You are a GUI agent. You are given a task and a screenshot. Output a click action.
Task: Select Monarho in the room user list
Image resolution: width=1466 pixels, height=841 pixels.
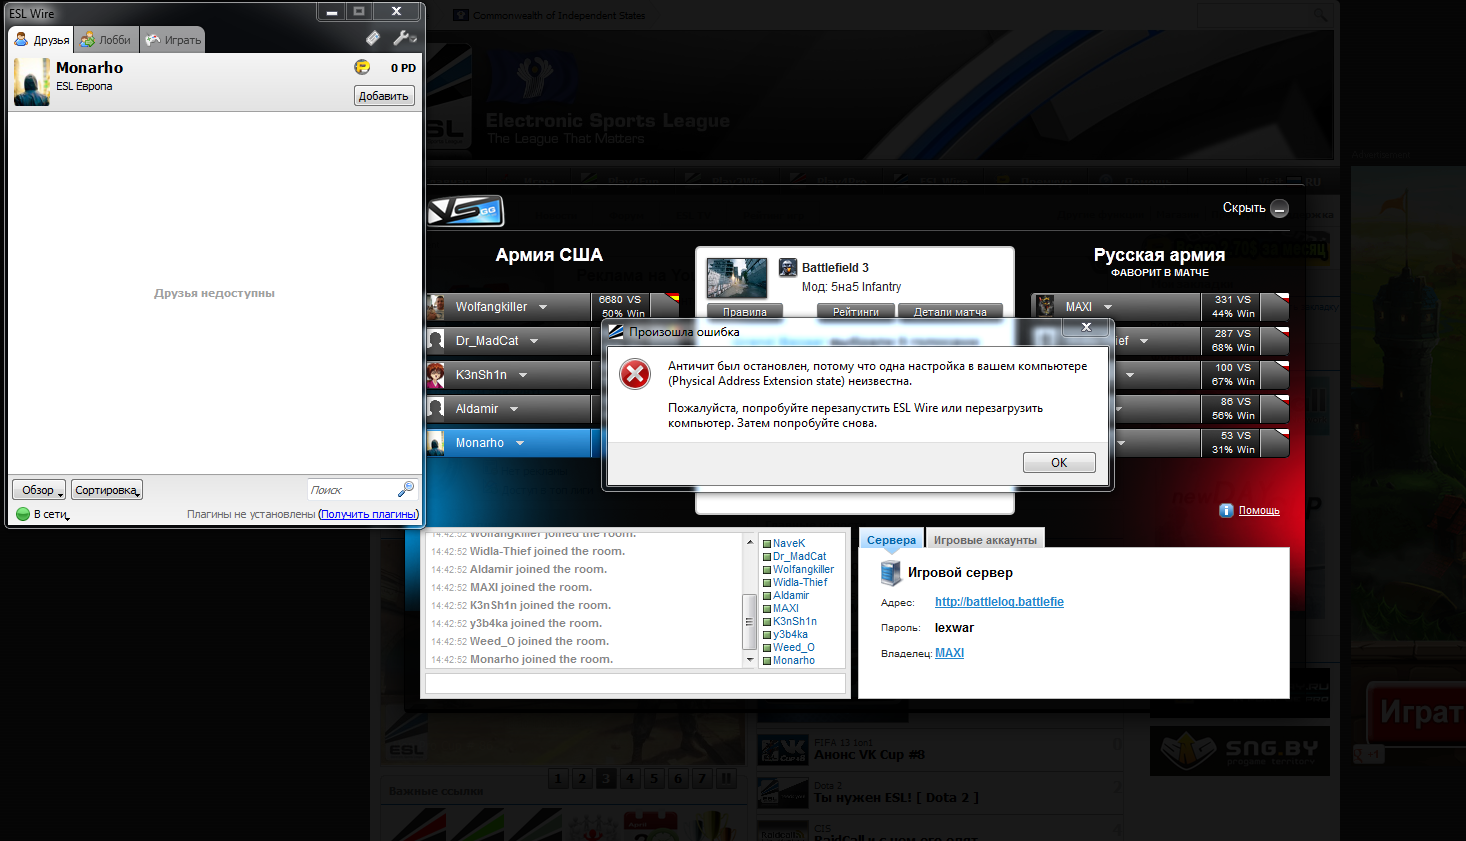(x=793, y=660)
